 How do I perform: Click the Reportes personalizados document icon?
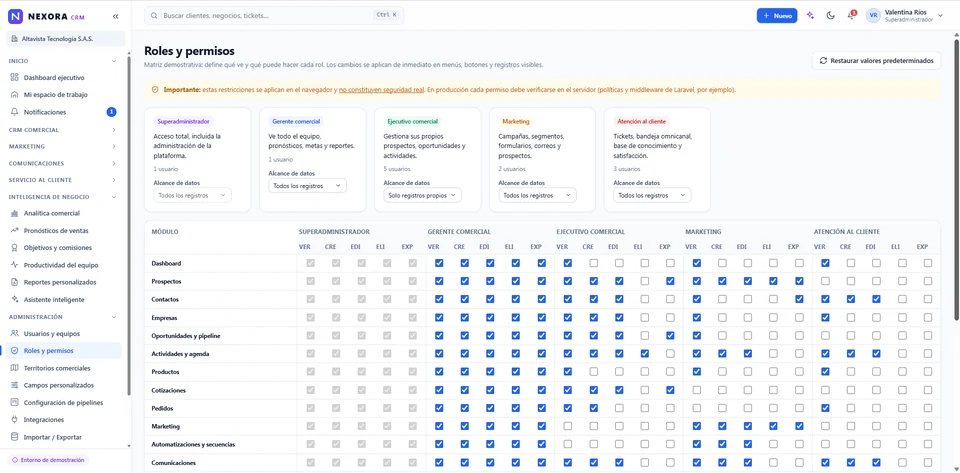(15, 282)
